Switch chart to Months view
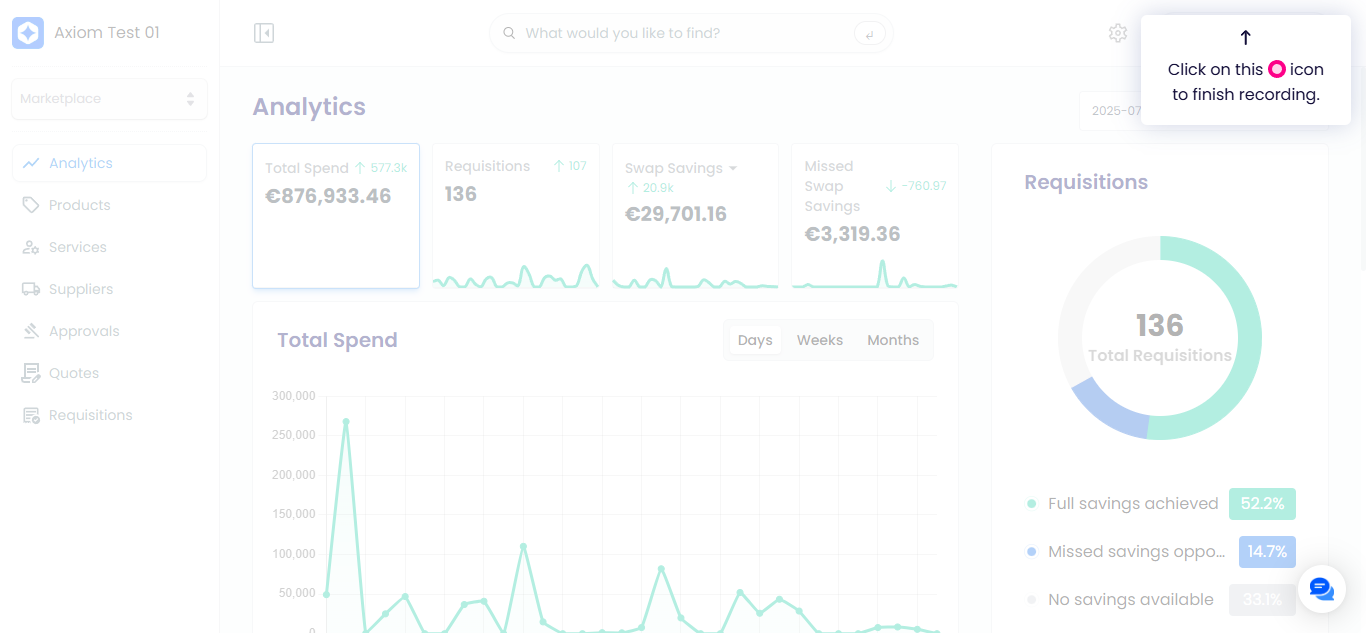The image size is (1366, 633). point(893,340)
